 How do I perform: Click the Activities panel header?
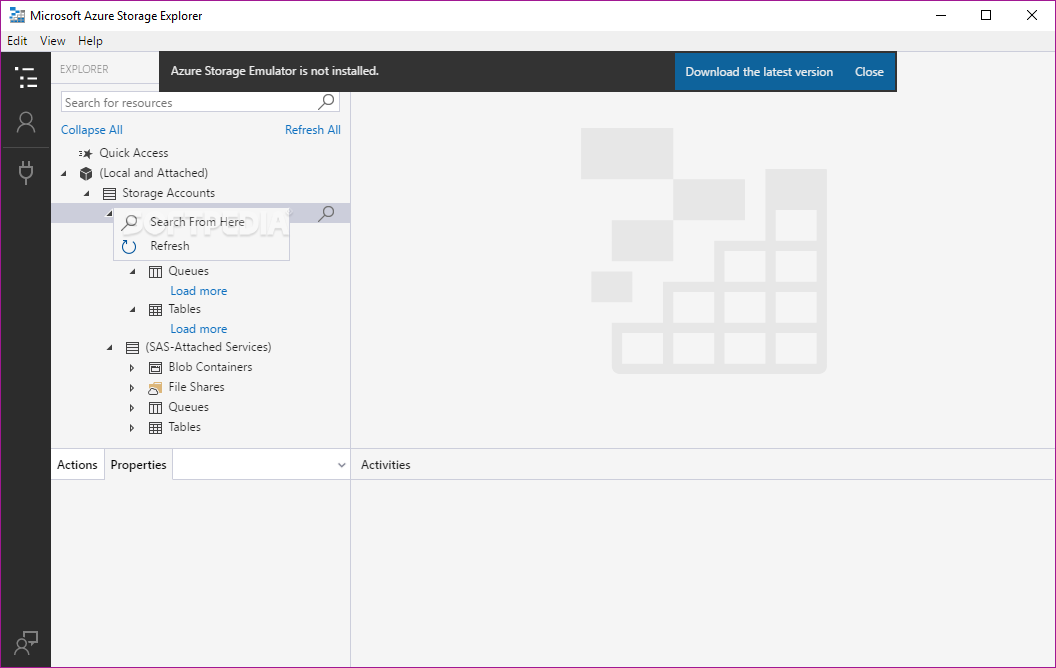point(385,465)
